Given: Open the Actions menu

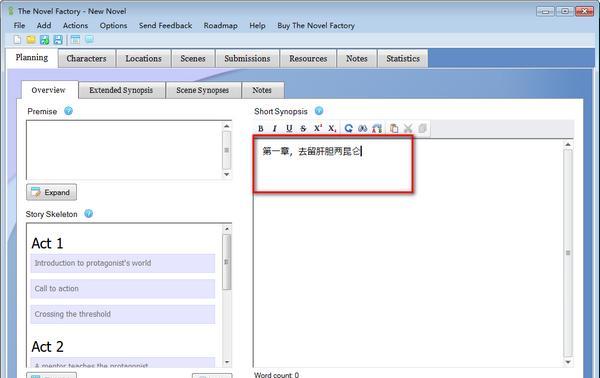Looking at the screenshot, I should point(75,26).
